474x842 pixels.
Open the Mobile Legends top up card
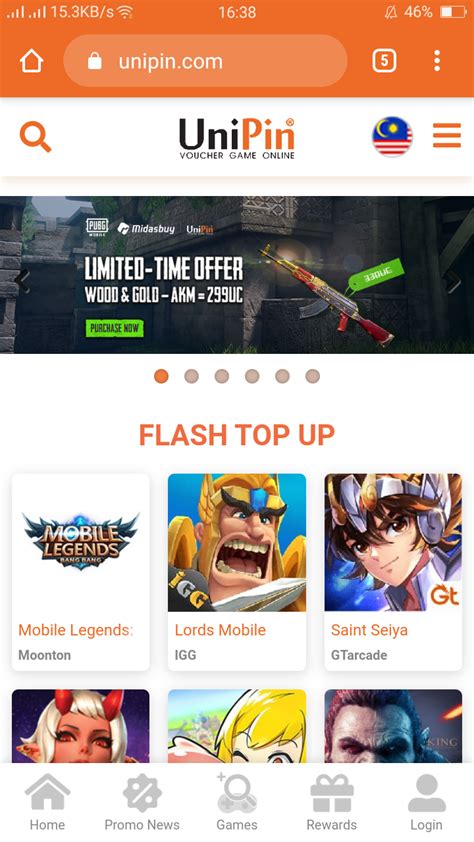click(x=81, y=572)
